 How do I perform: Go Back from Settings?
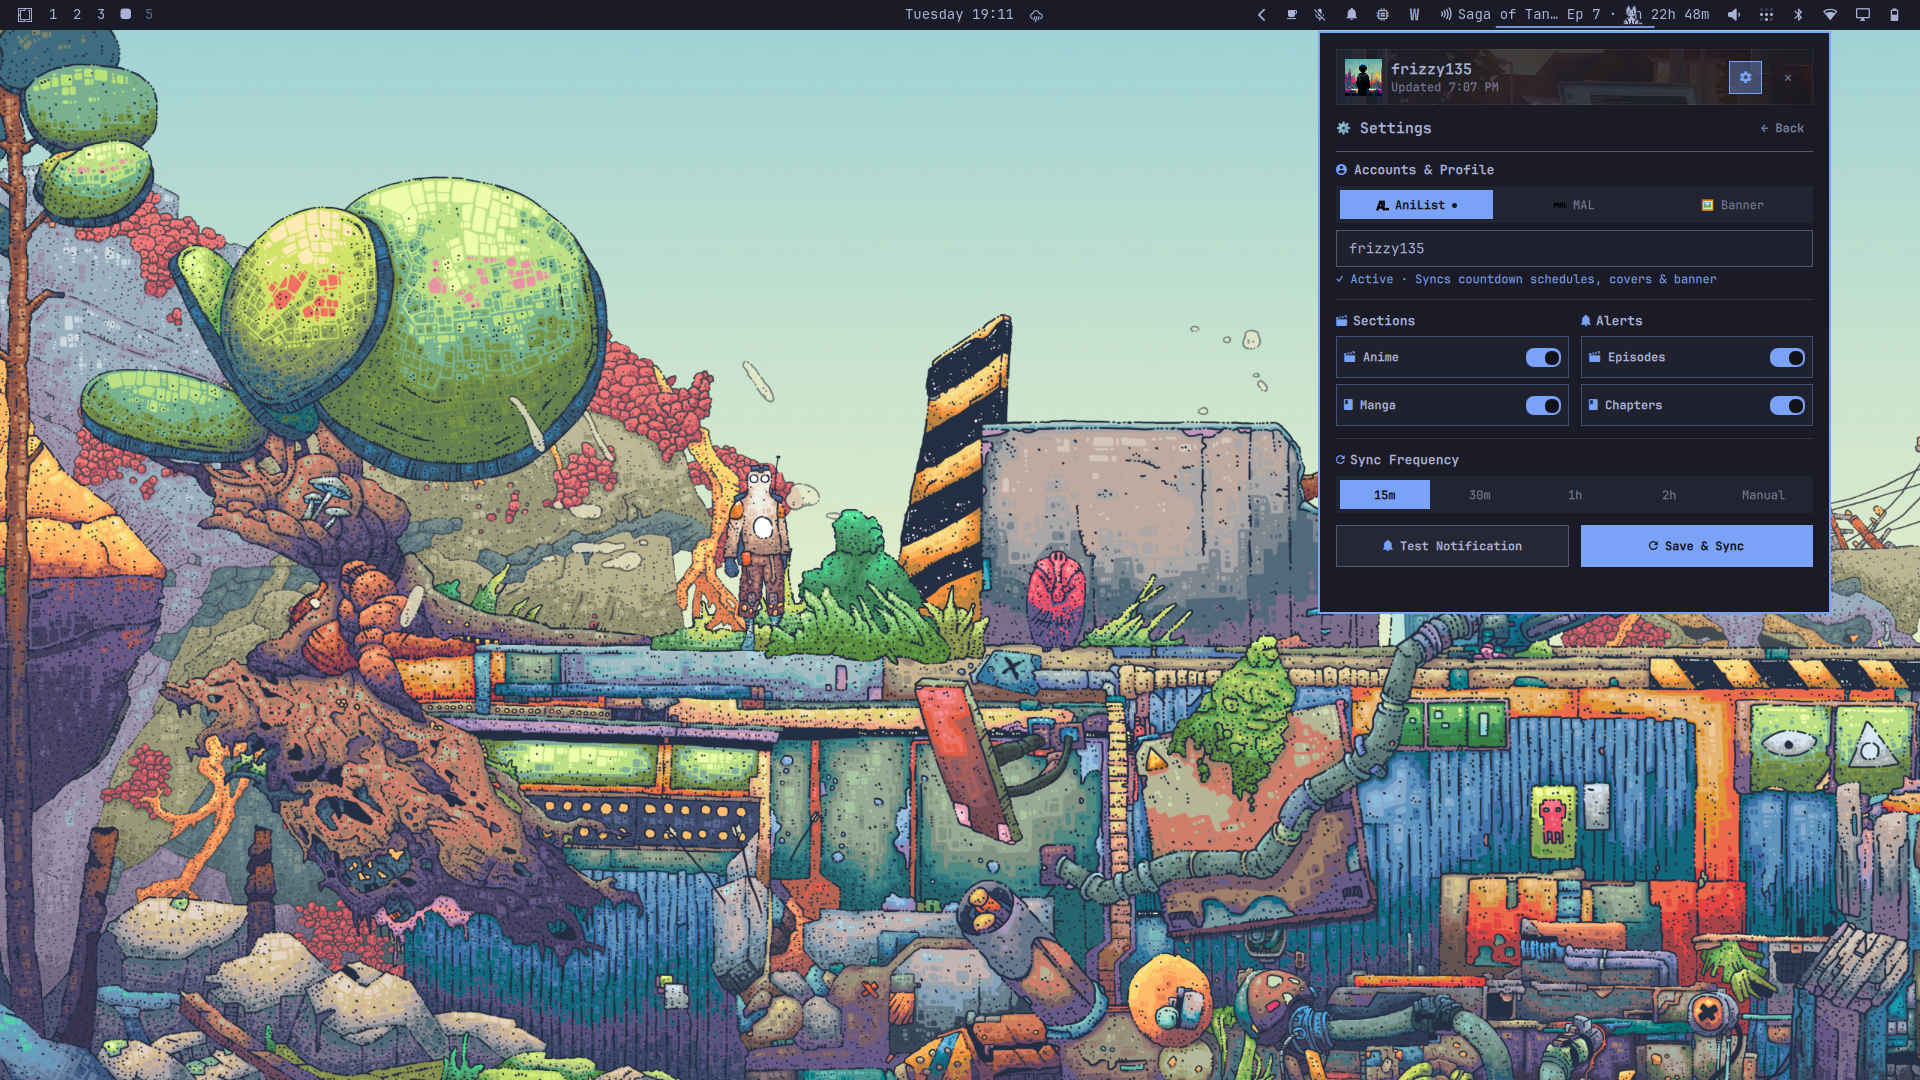1782,128
